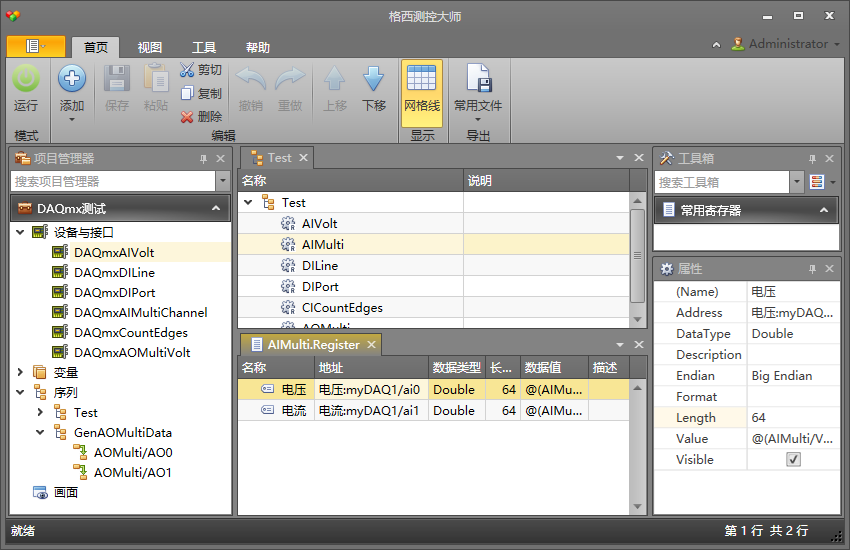
Task: Click the toolbox view mode icon
Action: pos(817,182)
